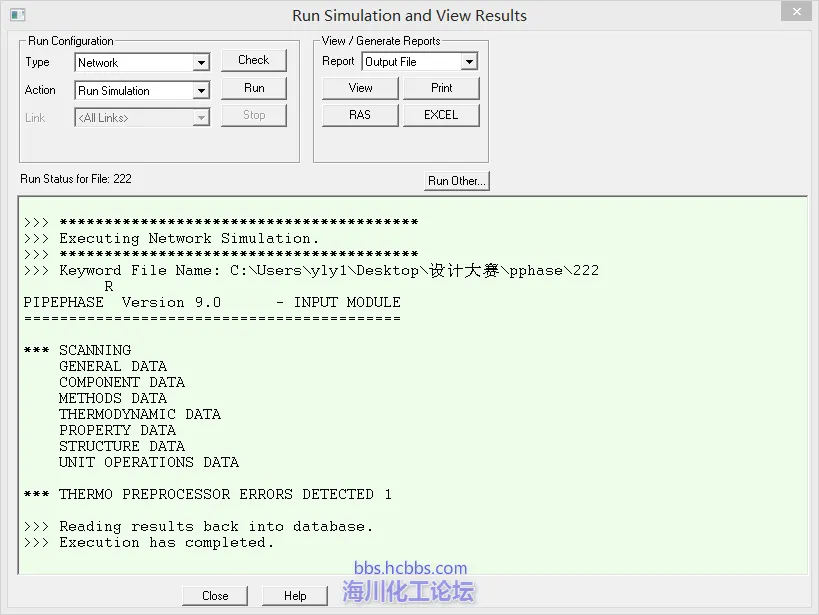Select the UNIT OPERATIONS DATA line

(x=149, y=462)
